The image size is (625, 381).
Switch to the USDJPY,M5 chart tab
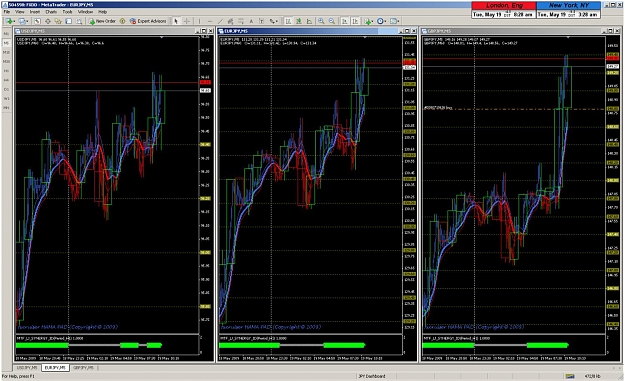27,367
